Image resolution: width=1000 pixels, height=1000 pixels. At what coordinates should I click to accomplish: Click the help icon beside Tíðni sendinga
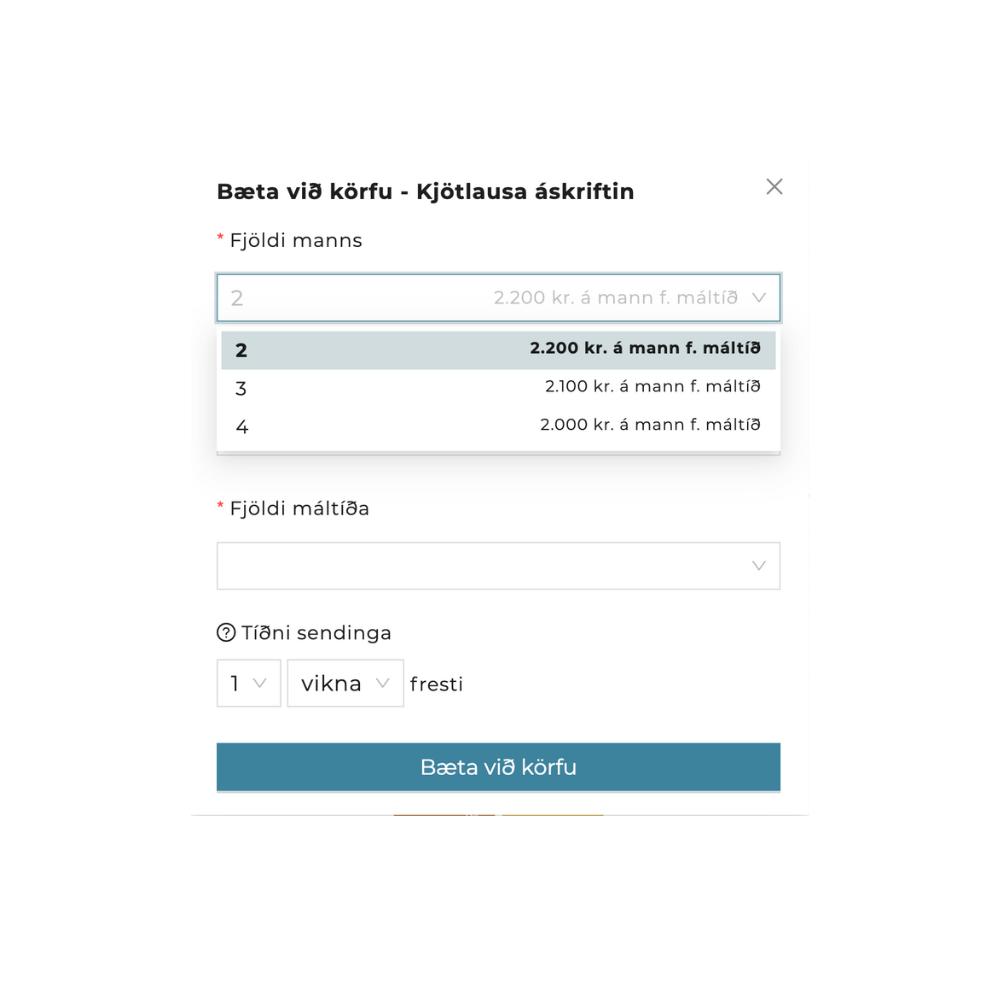[227, 633]
